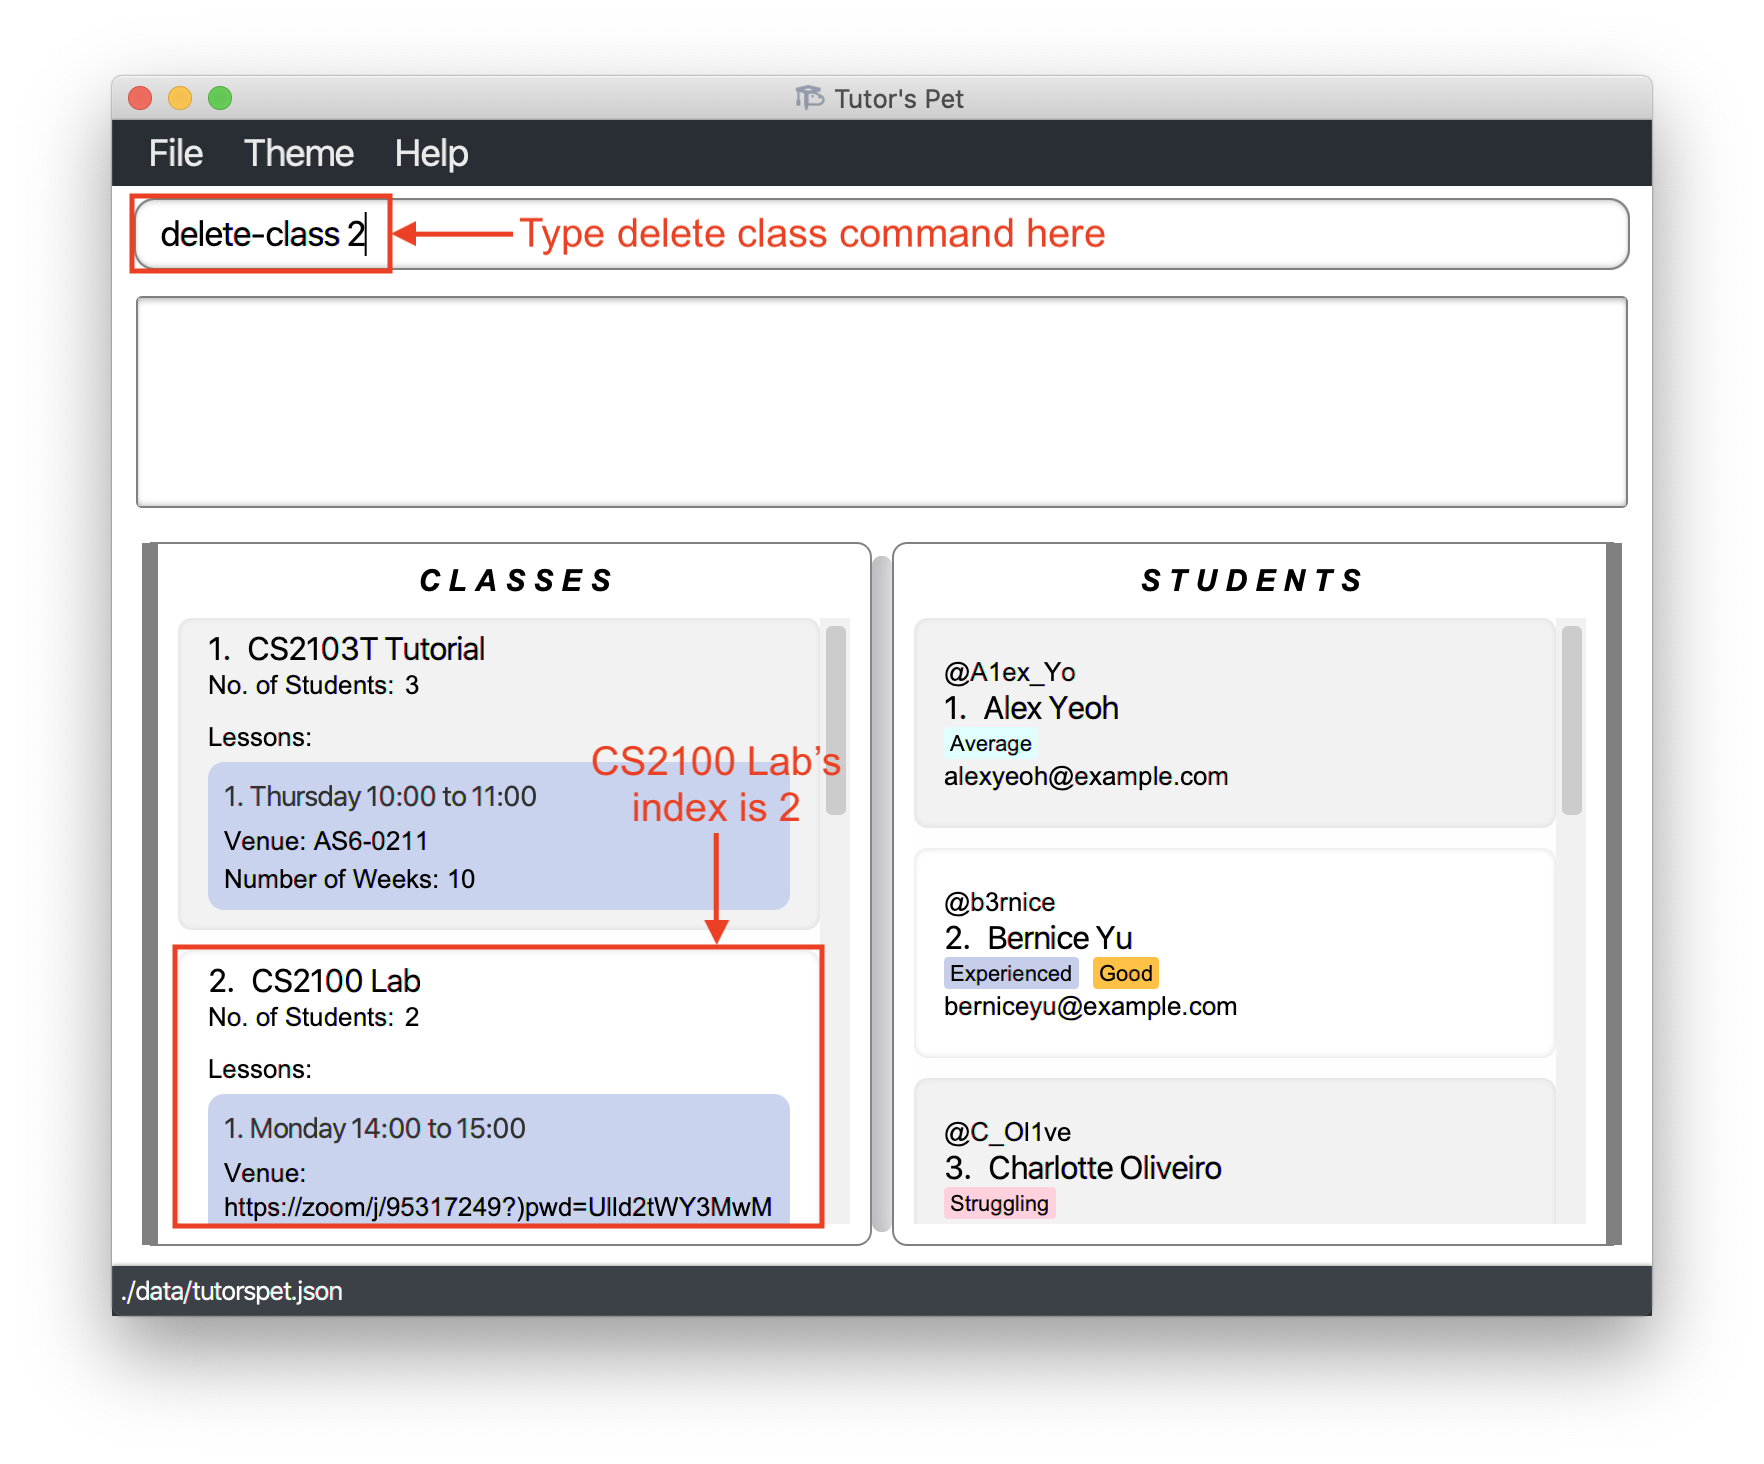The height and width of the screenshot is (1464, 1764).
Task: Click the command input field
Action: [881, 234]
